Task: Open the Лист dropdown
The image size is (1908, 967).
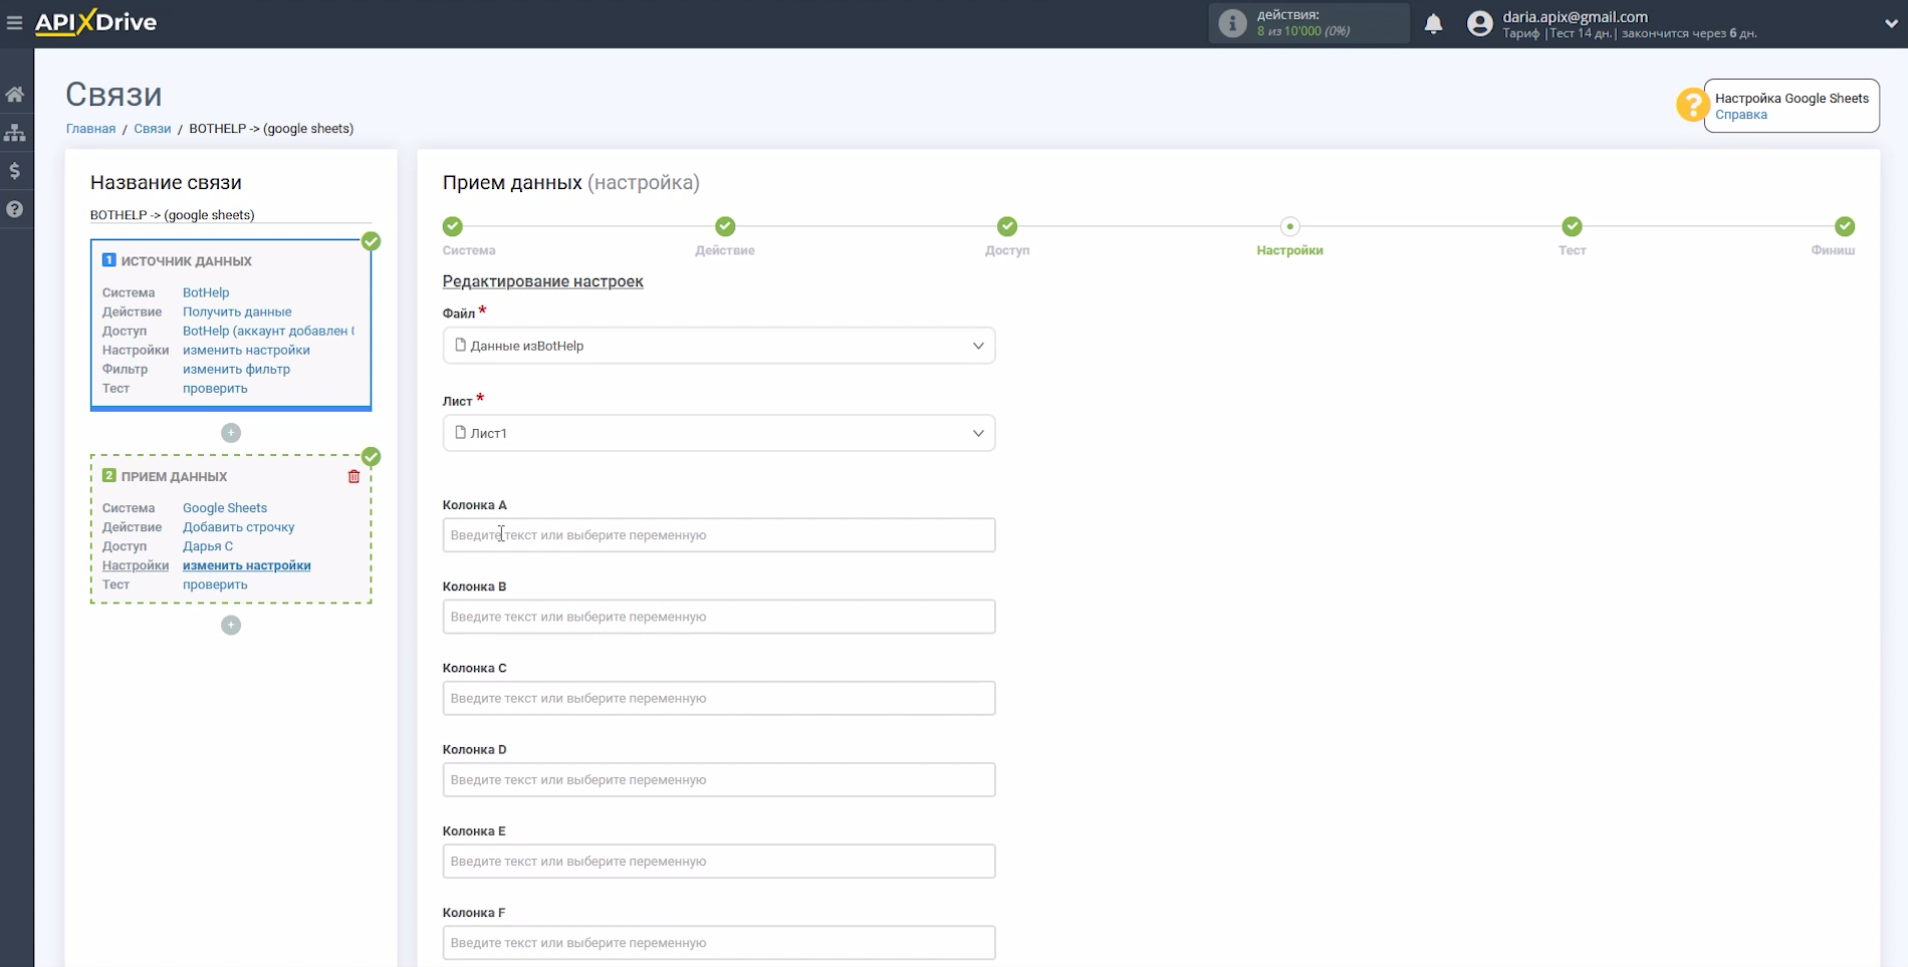Action: point(719,433)
